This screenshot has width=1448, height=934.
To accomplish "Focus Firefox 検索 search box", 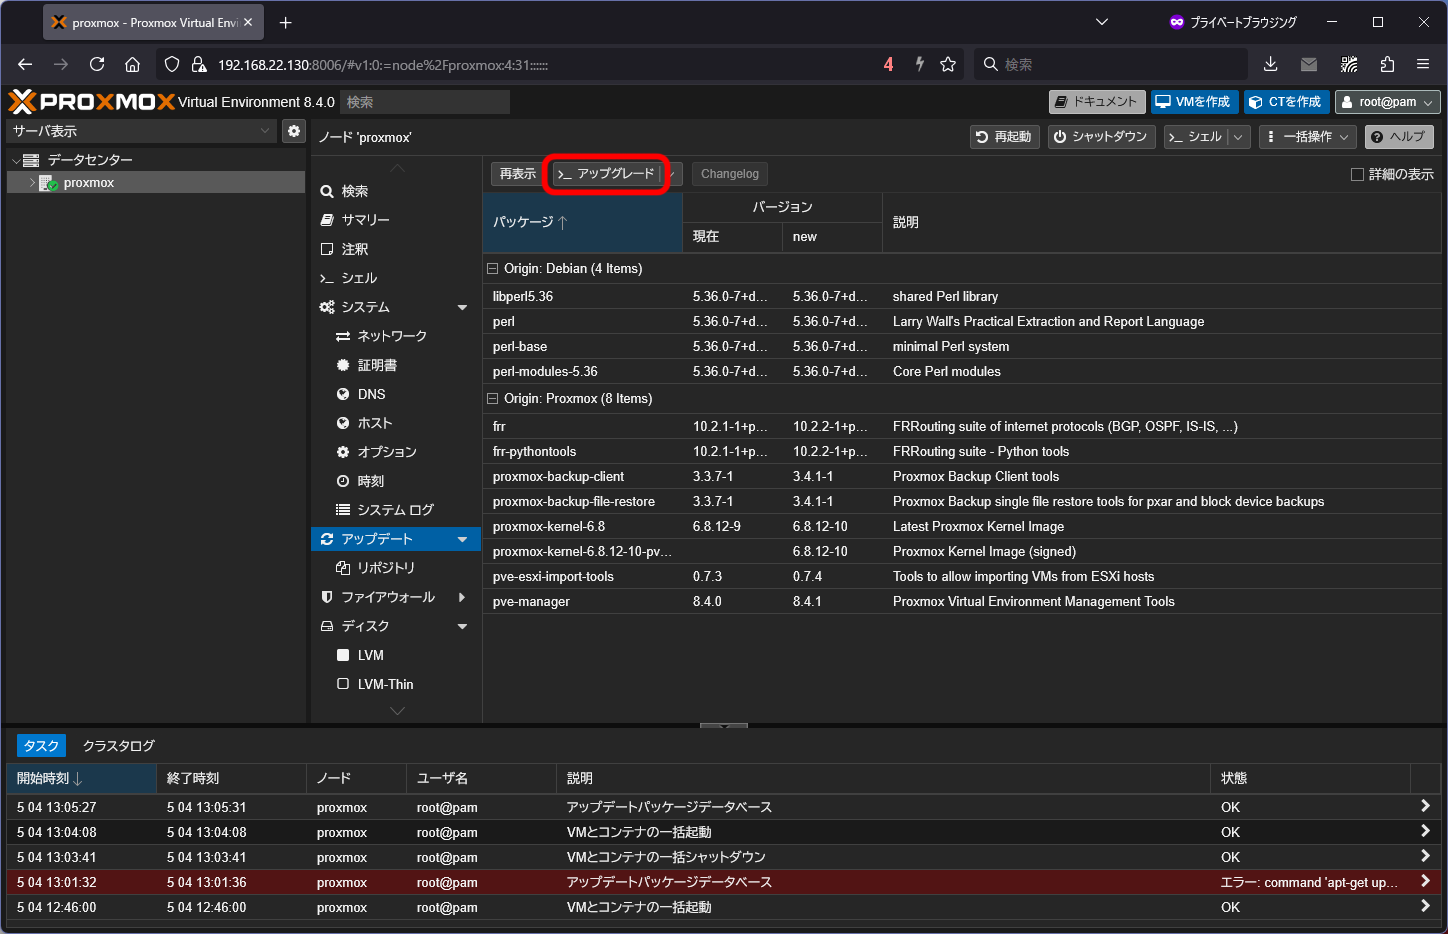I will pos(1110,64).
